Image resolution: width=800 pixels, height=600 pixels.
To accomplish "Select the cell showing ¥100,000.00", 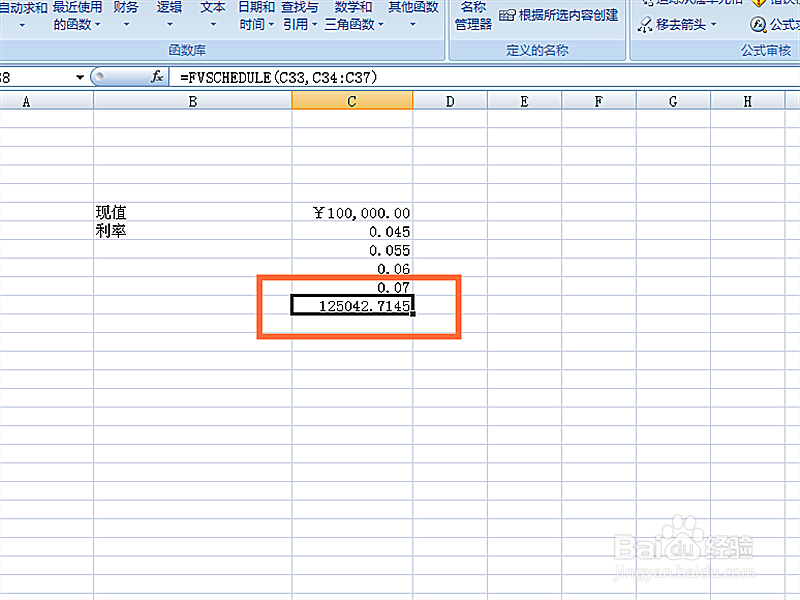I will [352, 212].
